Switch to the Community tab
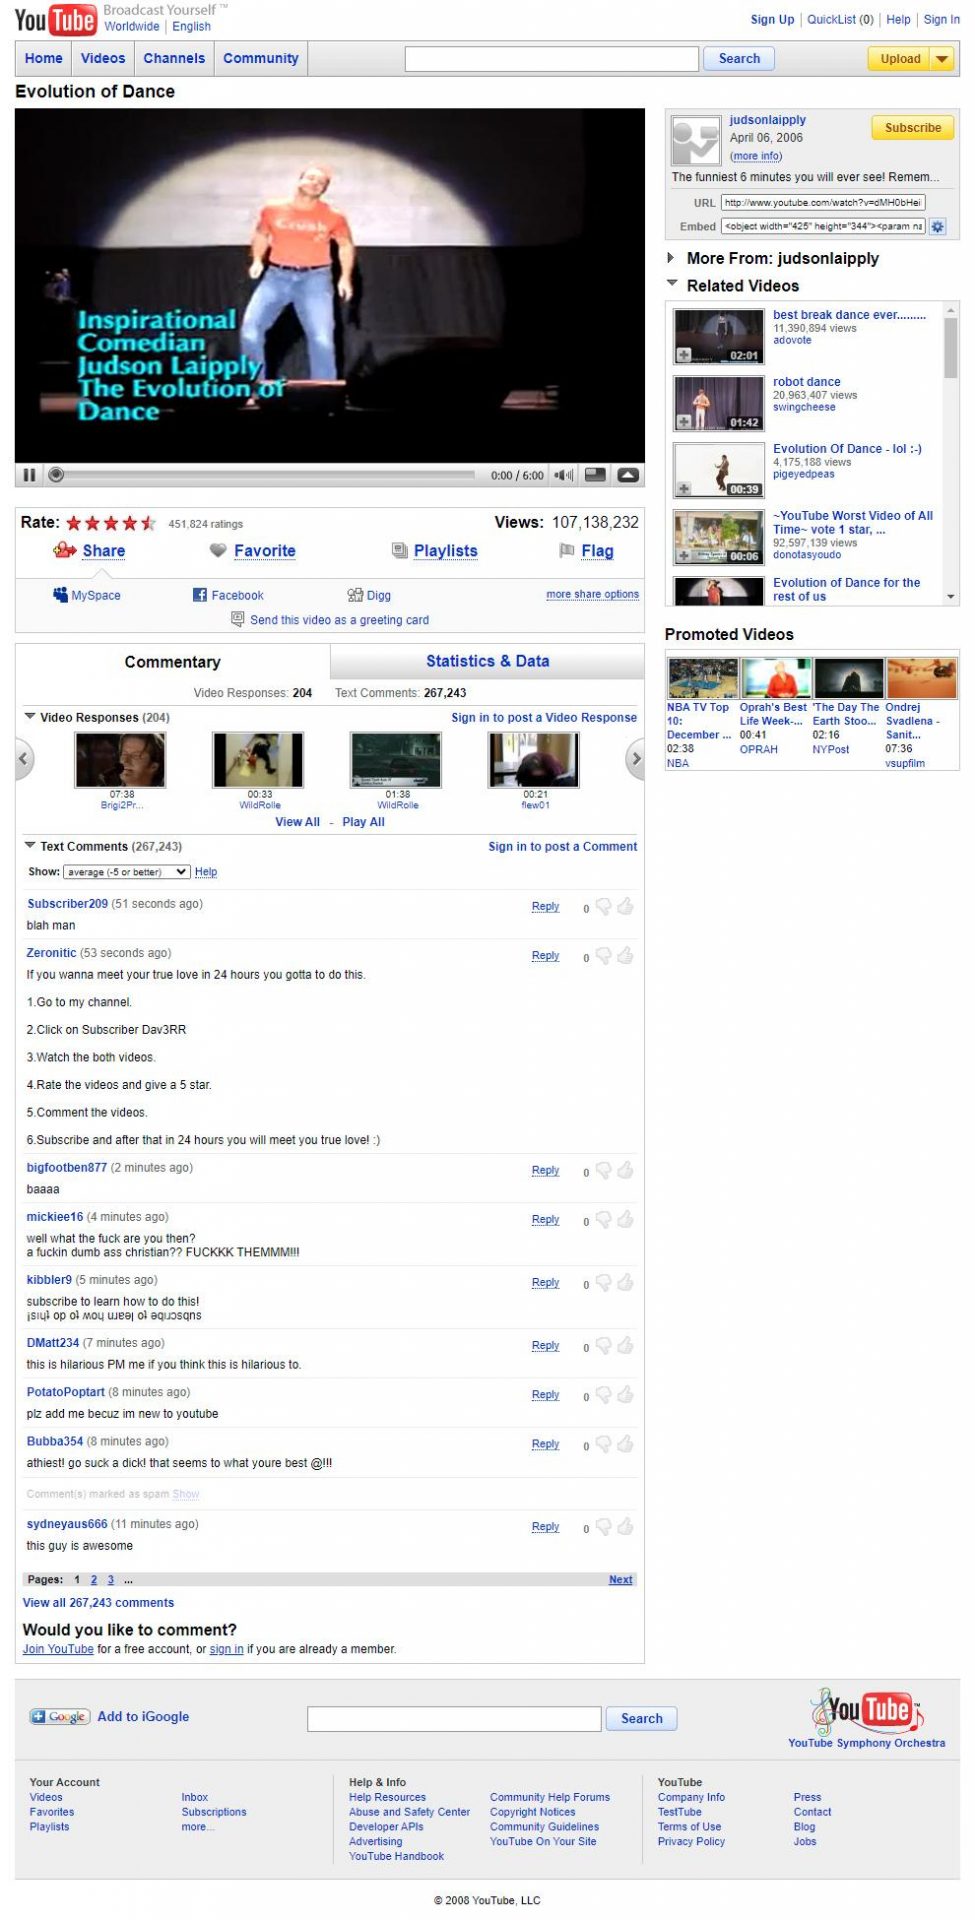This screenshot has height=1920, width=975. tap(261, 59)
